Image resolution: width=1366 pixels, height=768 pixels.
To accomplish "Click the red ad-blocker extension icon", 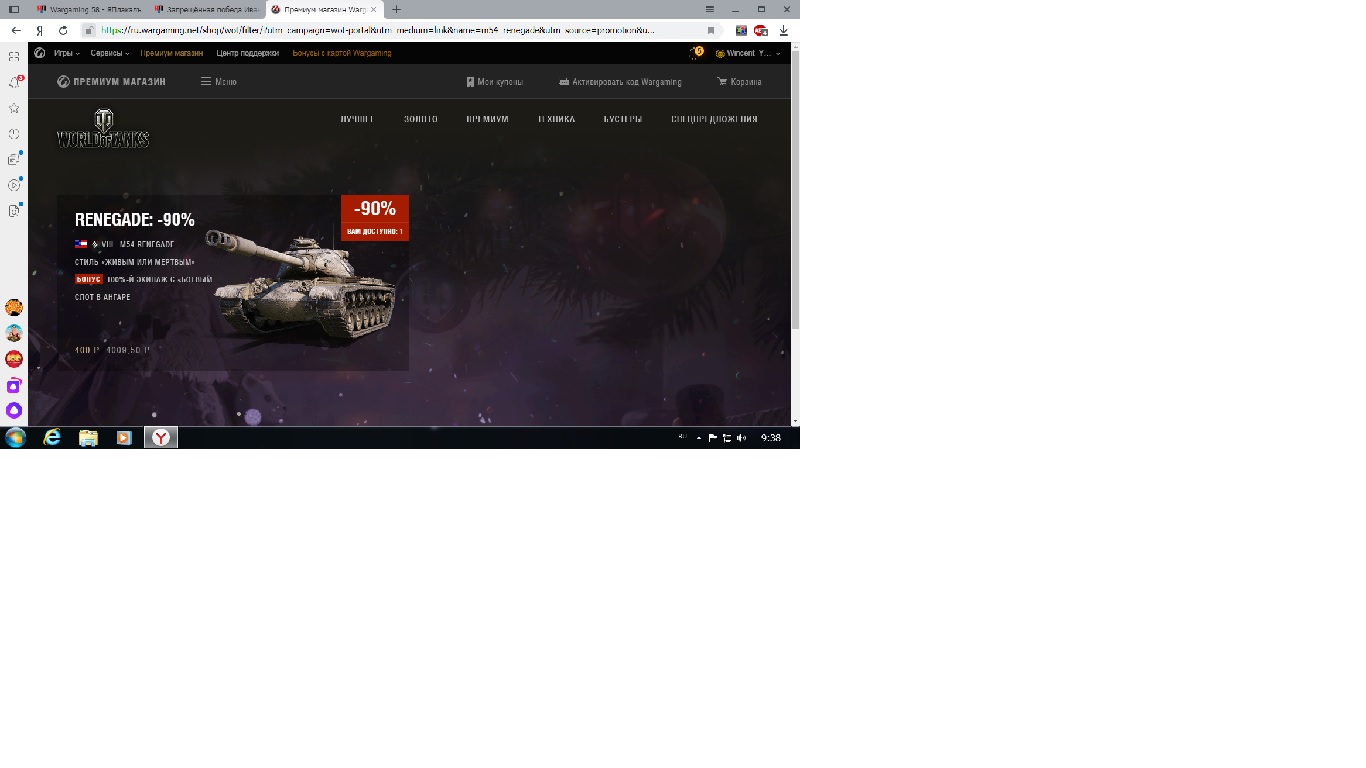I will (x=761, y=31).
